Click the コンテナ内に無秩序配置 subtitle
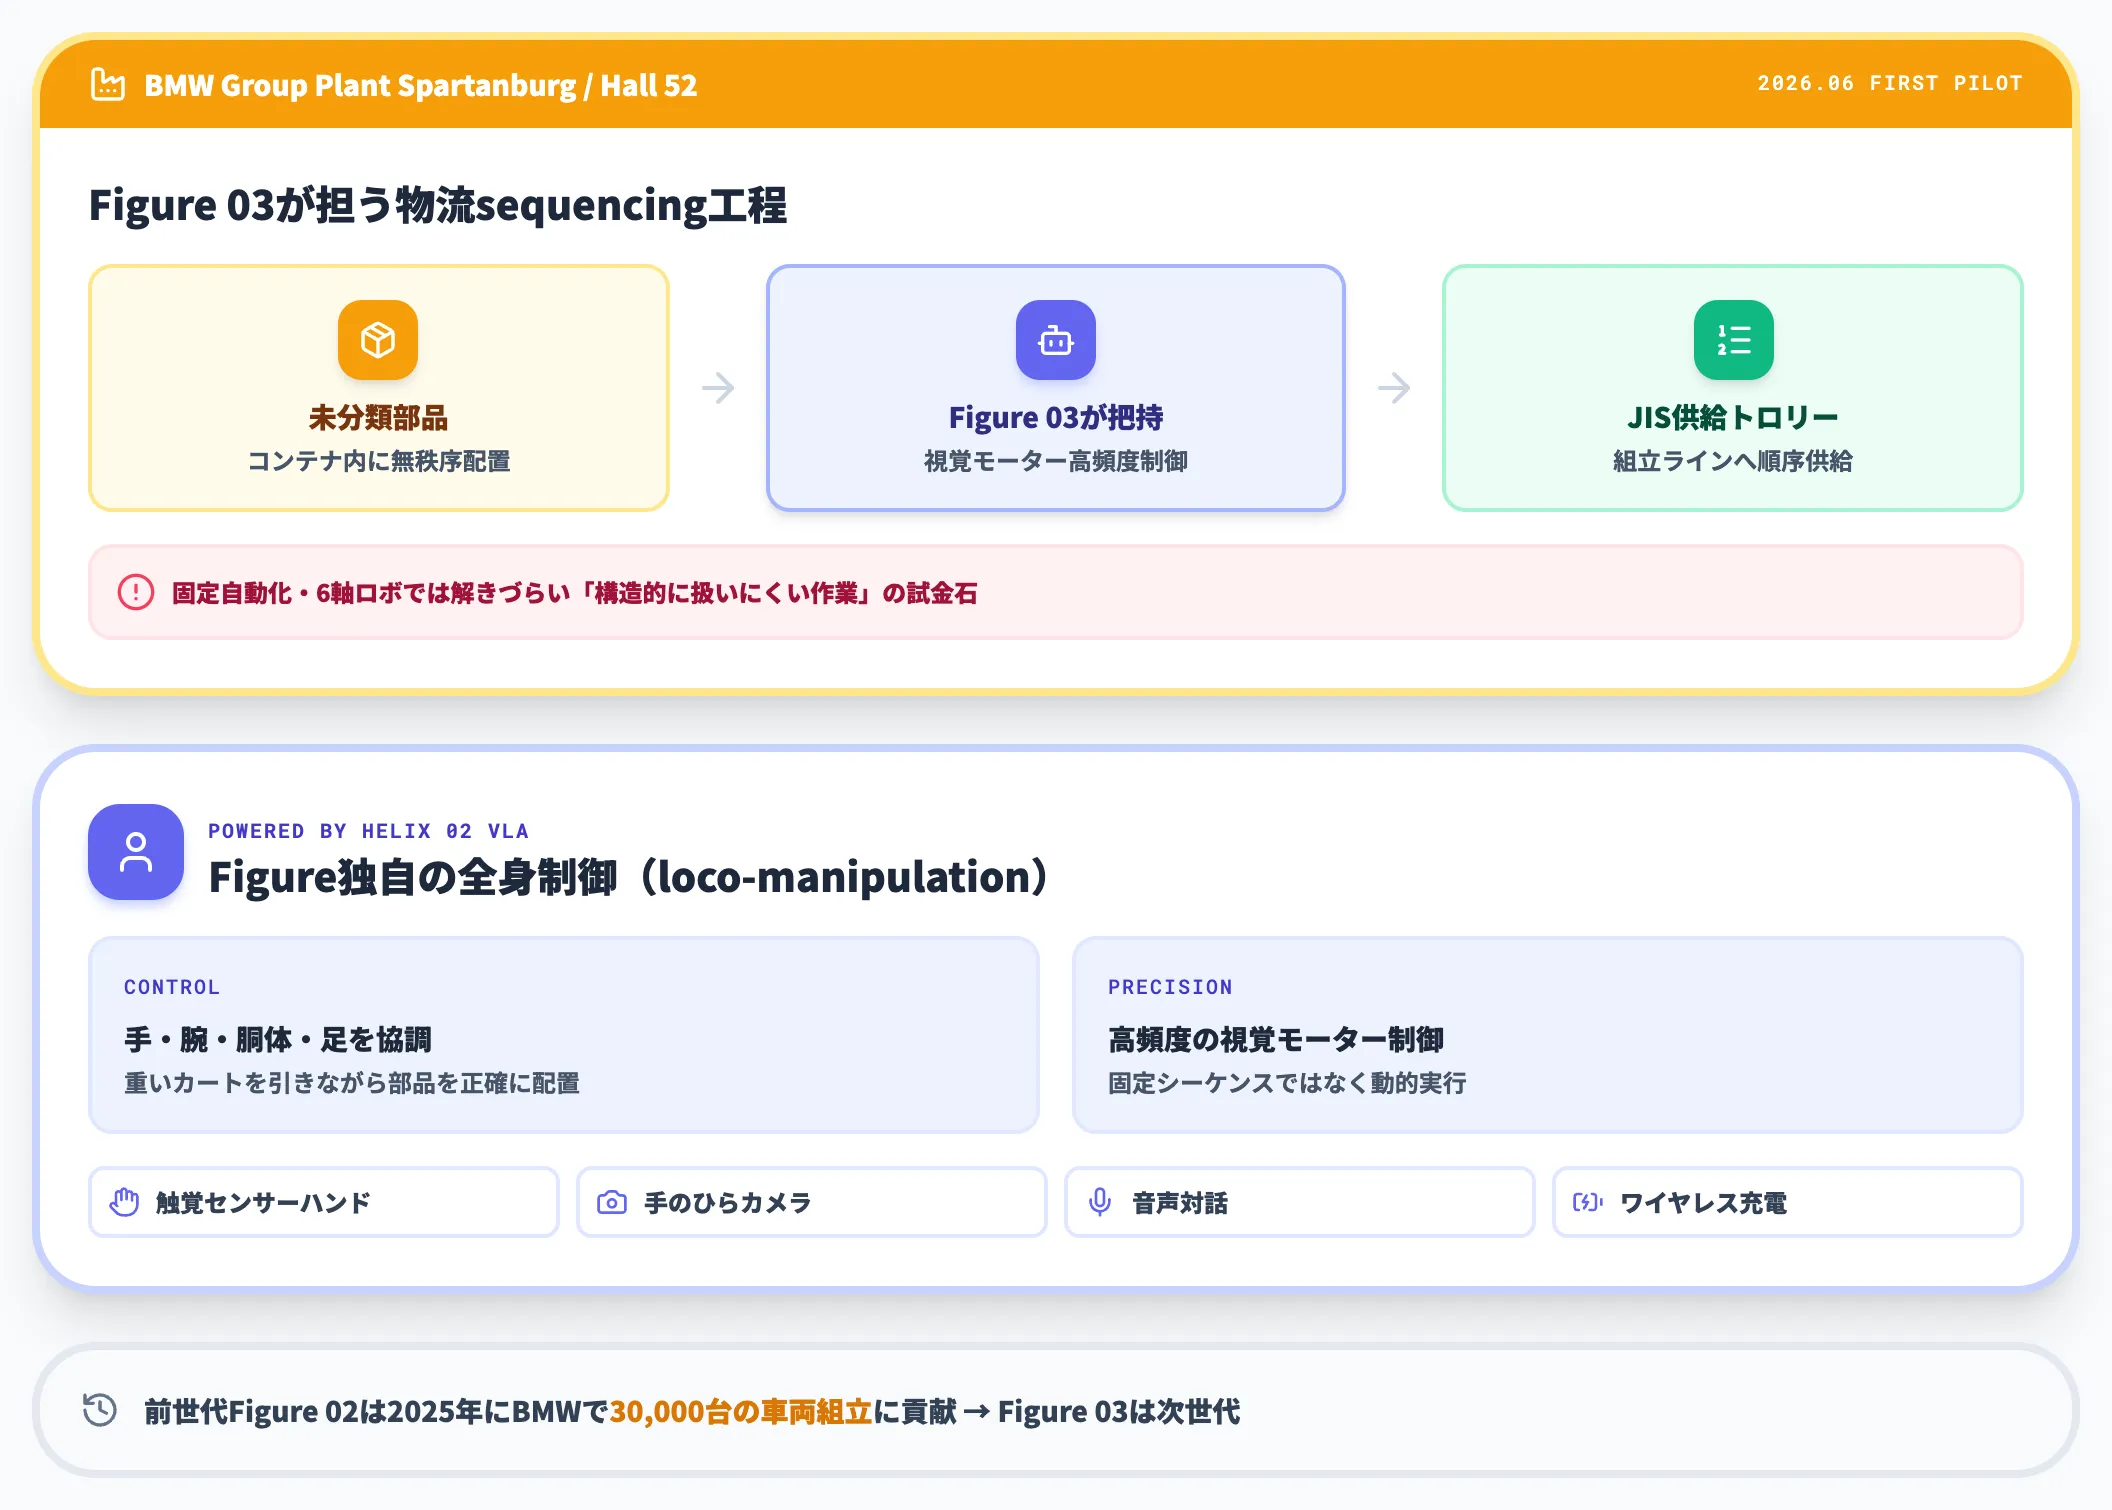Screen dimensions: 2112x1510 coord(379,461)
